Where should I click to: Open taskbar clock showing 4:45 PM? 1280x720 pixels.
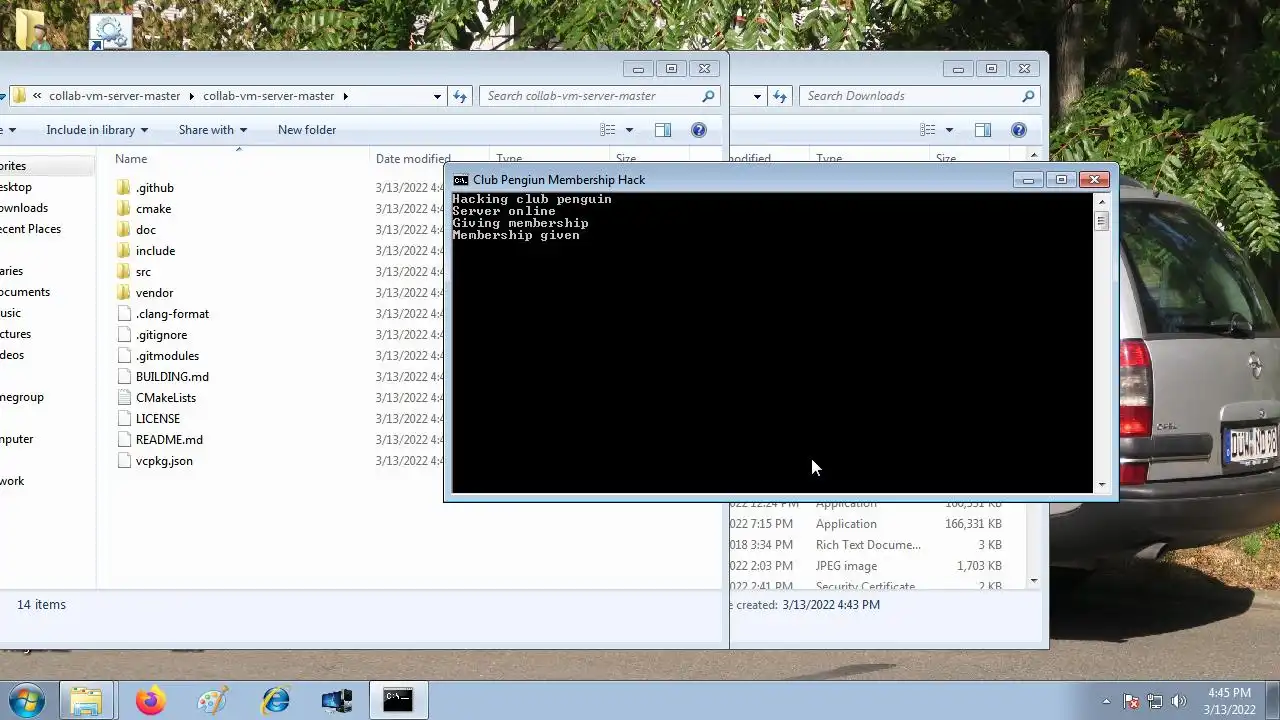coord(1229,701)
